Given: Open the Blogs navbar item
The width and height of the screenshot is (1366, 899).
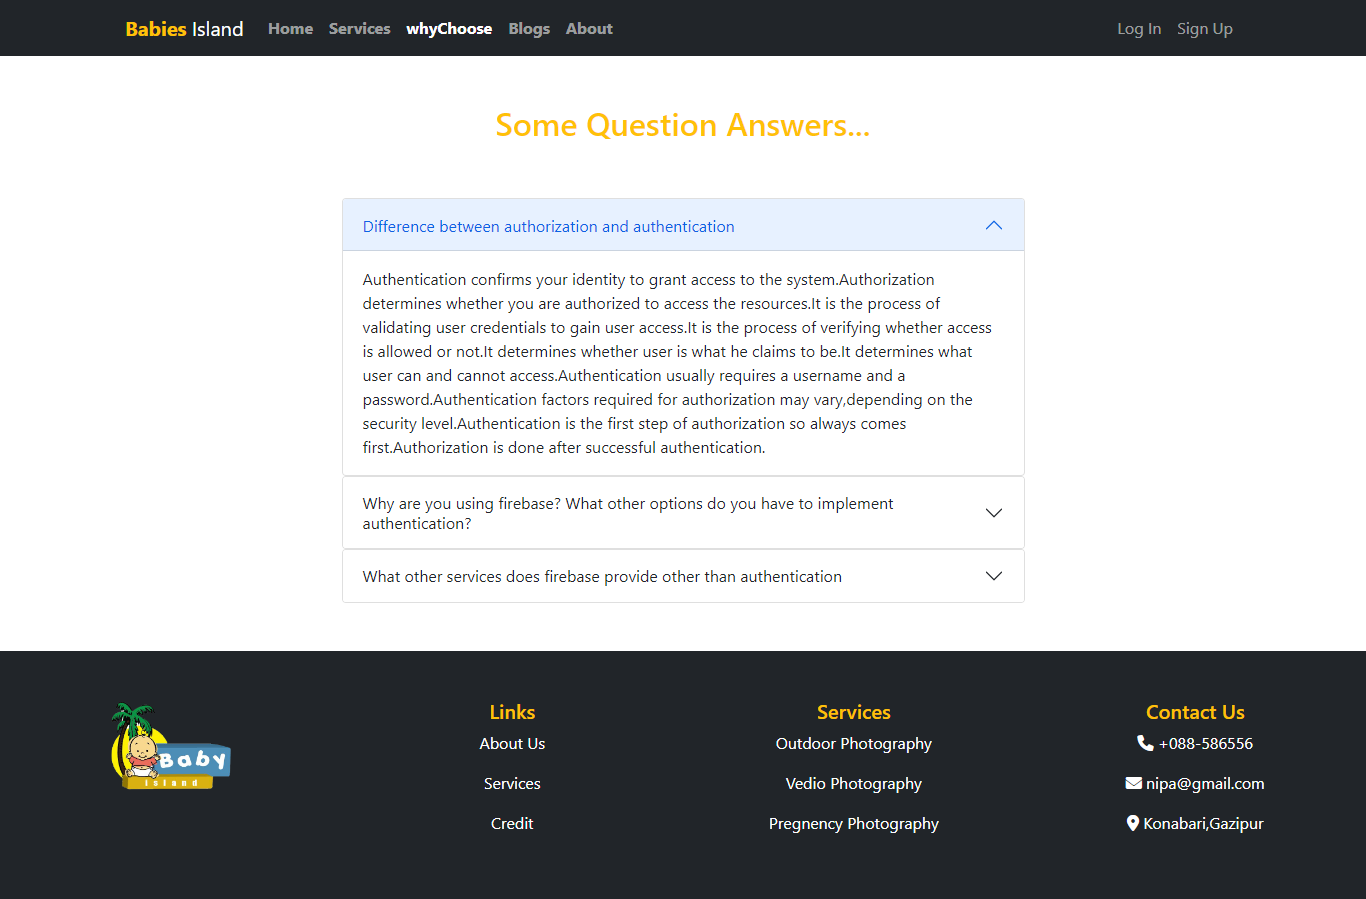Looking at the screenshot, I should (529, 29).
